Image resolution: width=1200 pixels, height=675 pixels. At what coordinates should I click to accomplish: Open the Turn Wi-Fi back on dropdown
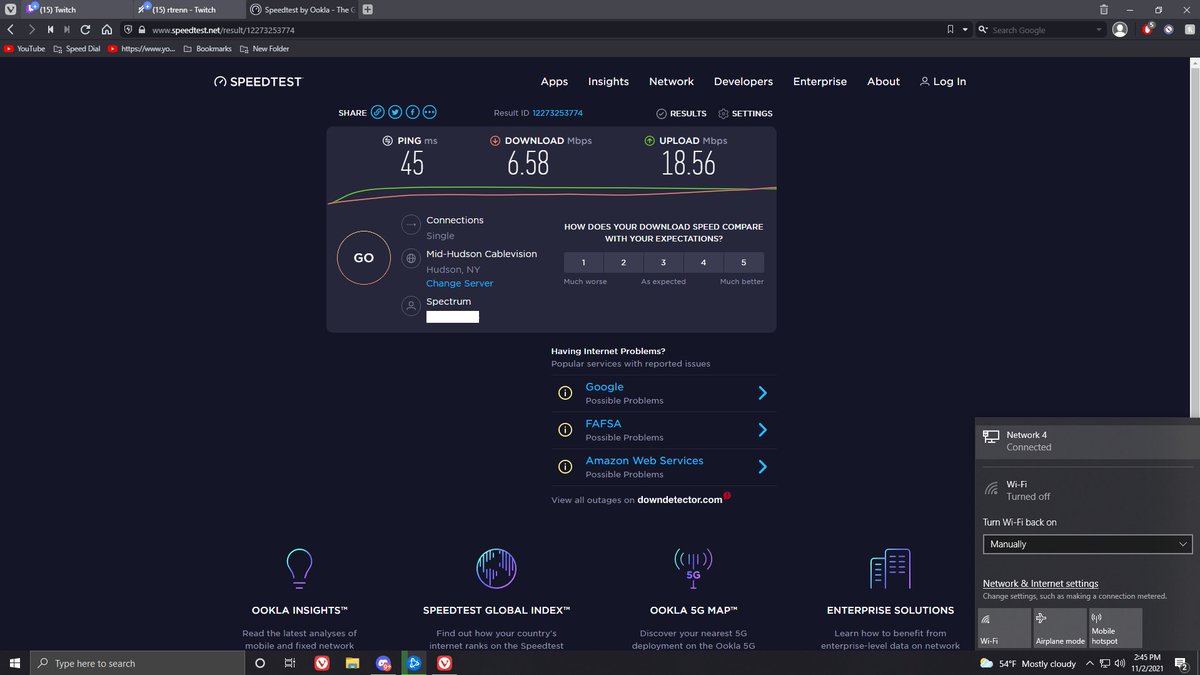click(x=1088, y=544)
